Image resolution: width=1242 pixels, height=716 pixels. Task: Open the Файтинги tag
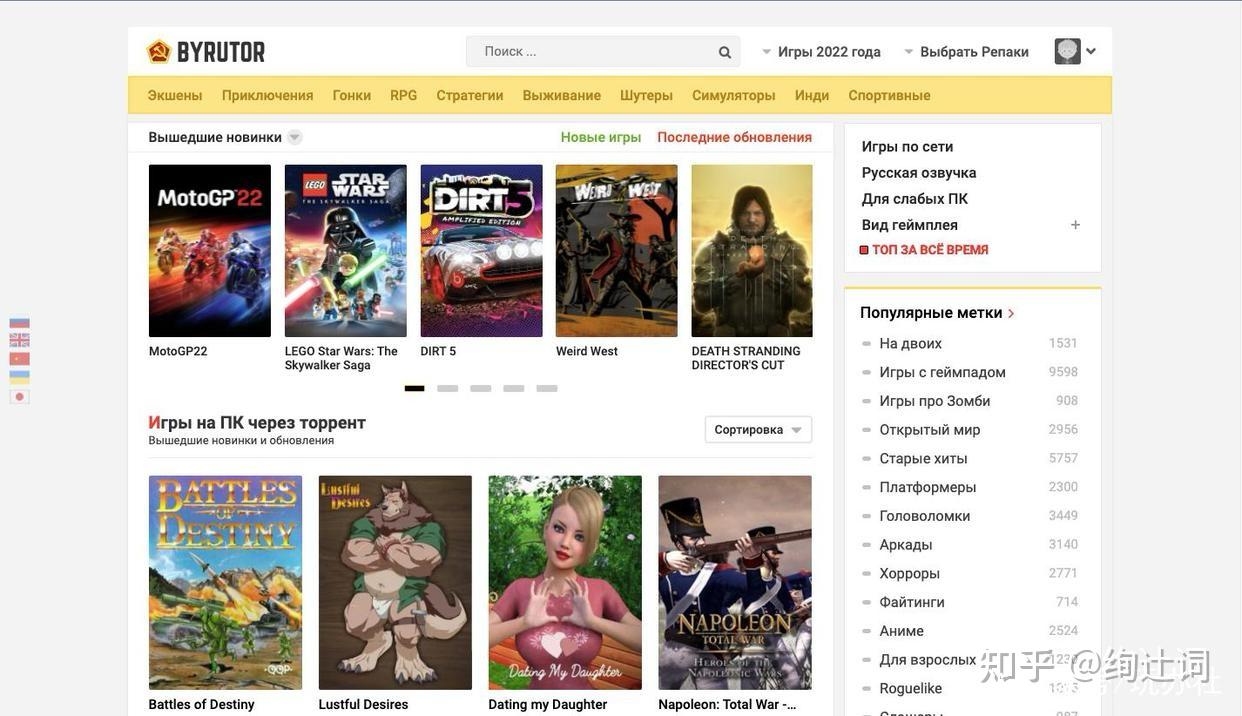912,603
